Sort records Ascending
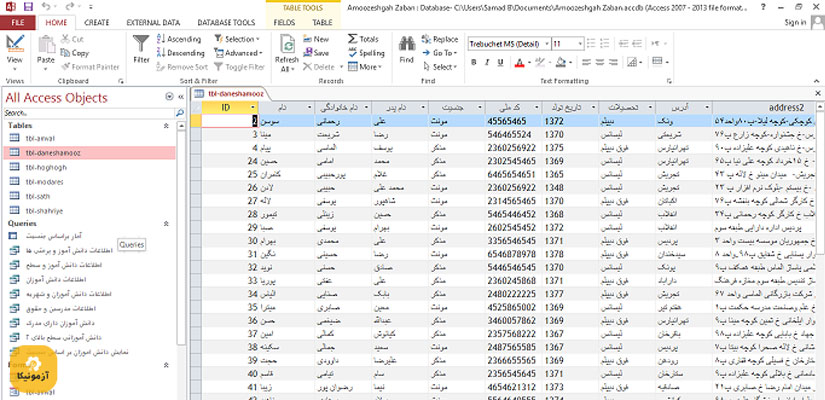This screenshot has width=825, height=400. (179, 39)
